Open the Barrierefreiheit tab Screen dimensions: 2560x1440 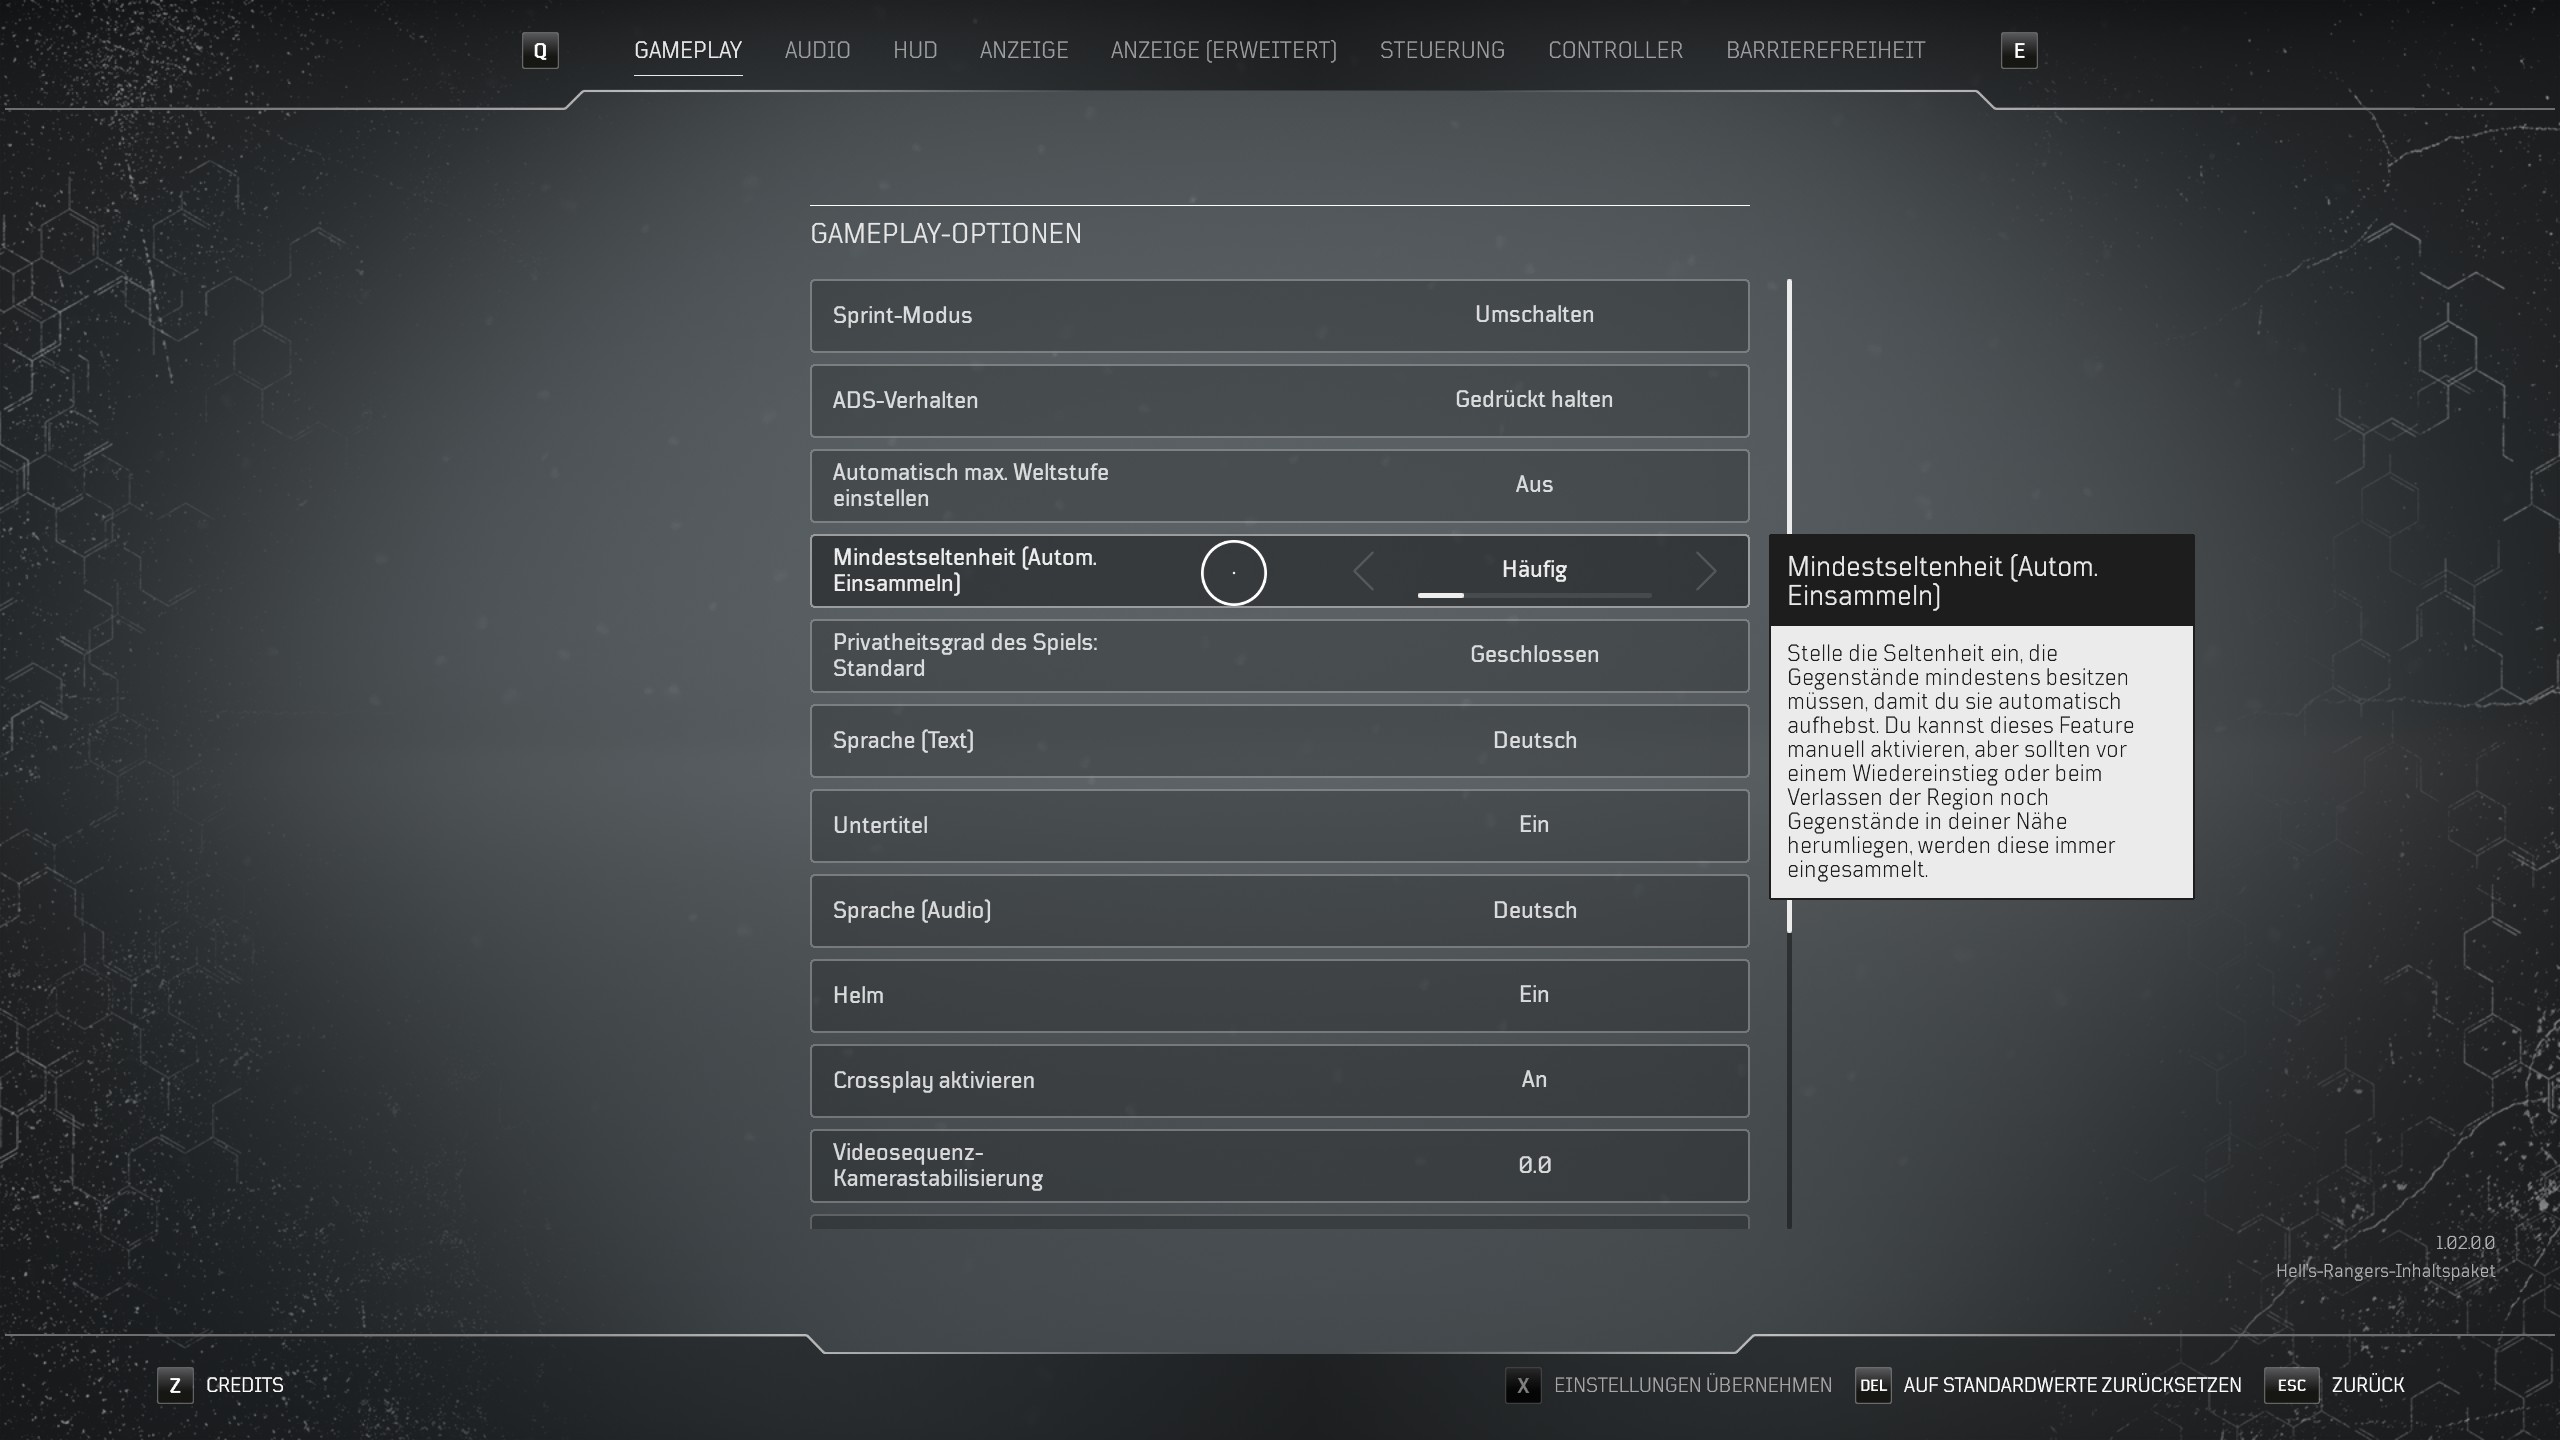click(1825, 50)
